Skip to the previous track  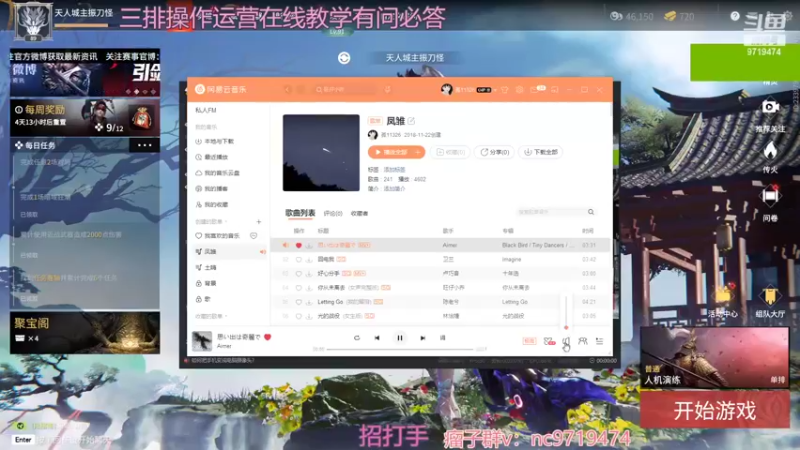click(x=377, y=338)
